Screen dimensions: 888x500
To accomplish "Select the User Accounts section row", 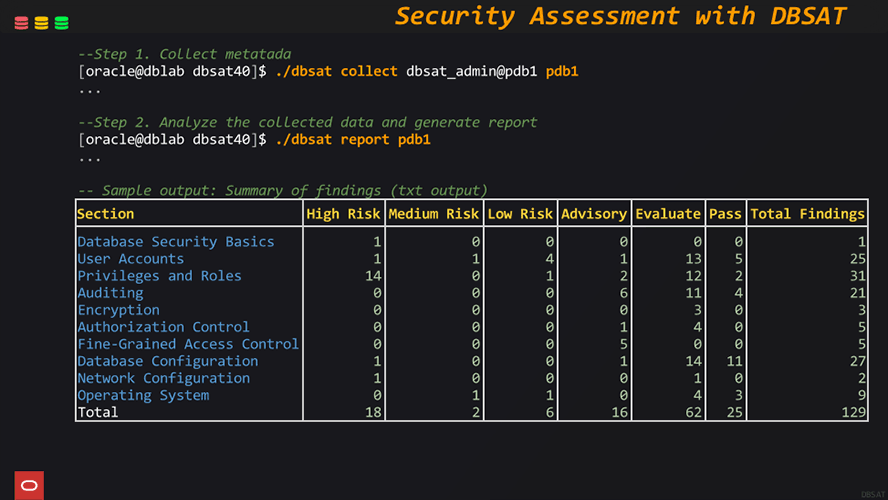I will pyautogui.click(x=130, y=258).
